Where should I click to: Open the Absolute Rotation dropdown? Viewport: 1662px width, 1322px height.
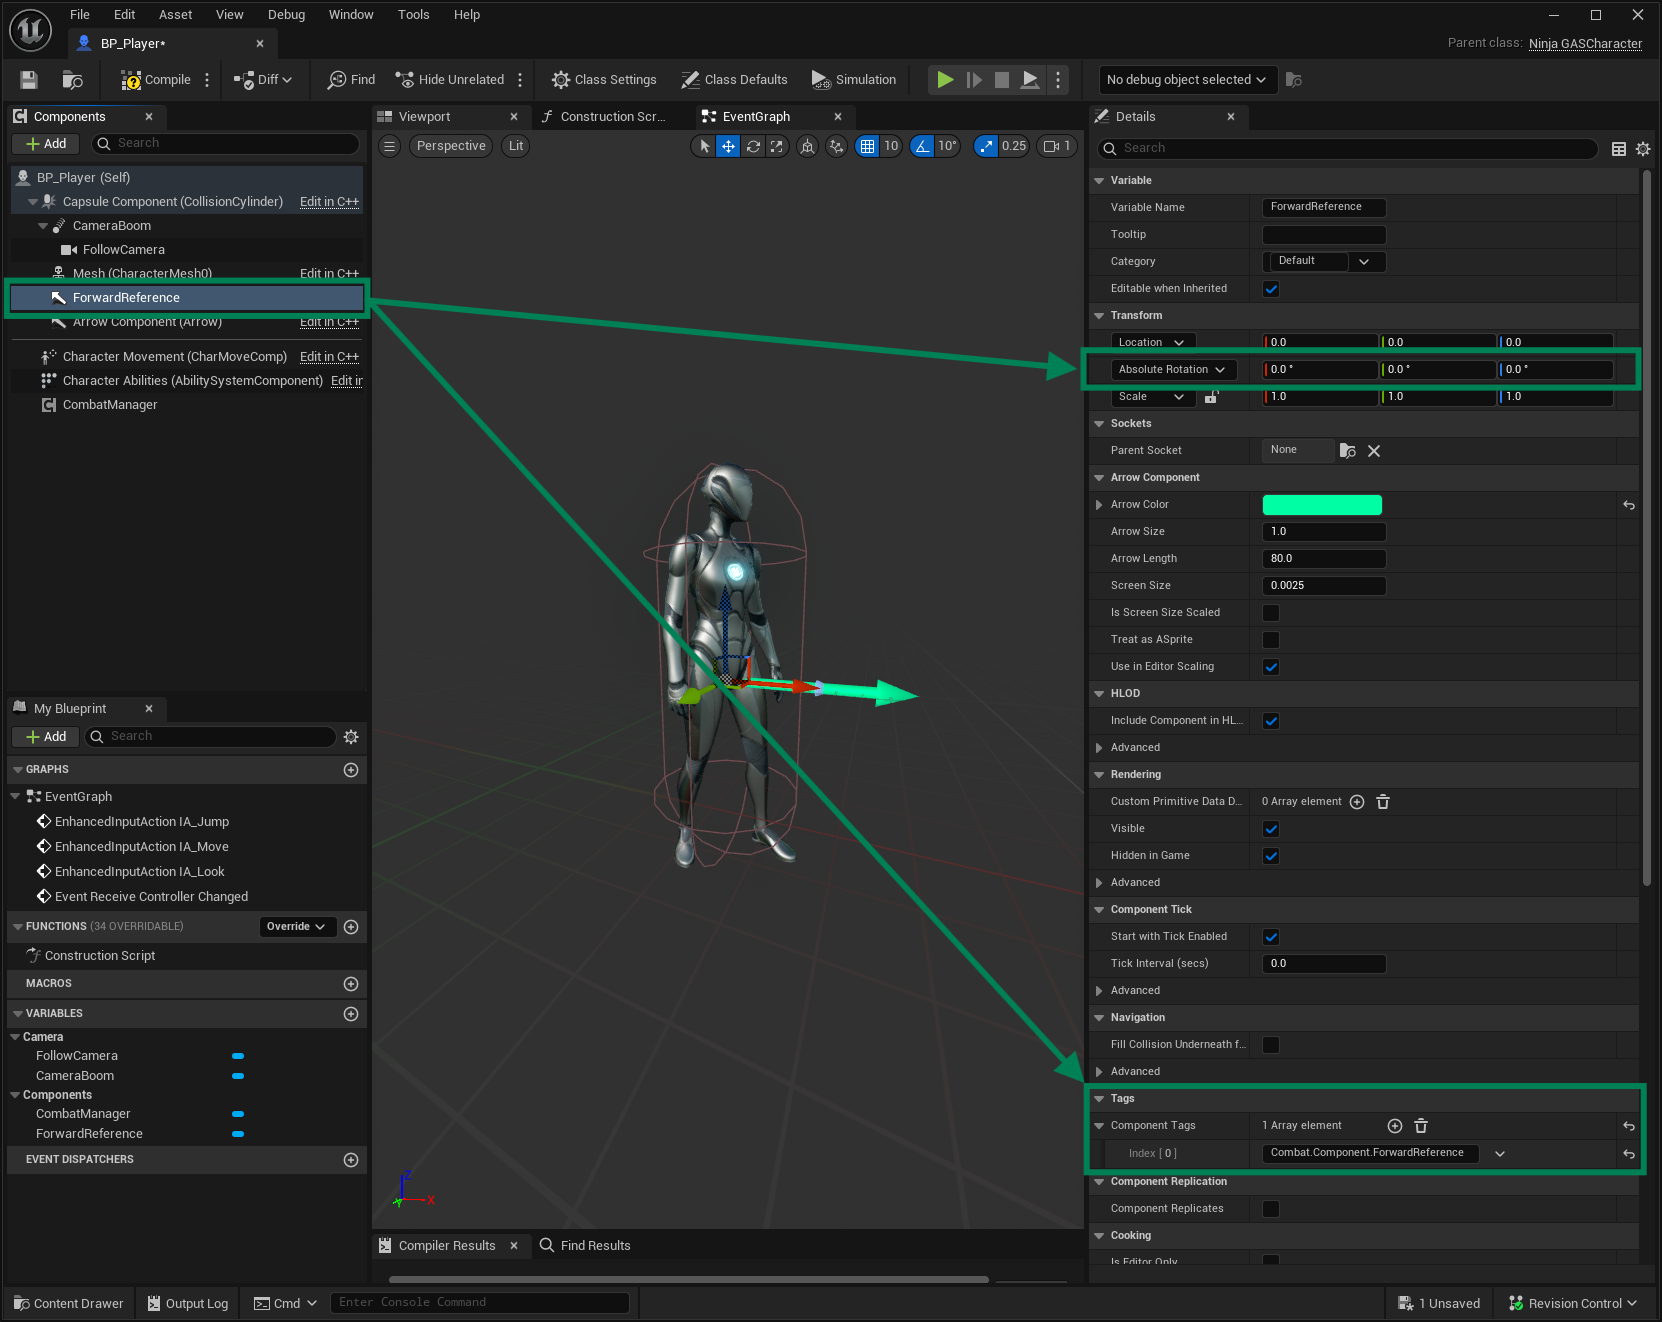click(x=1172, y=370)
